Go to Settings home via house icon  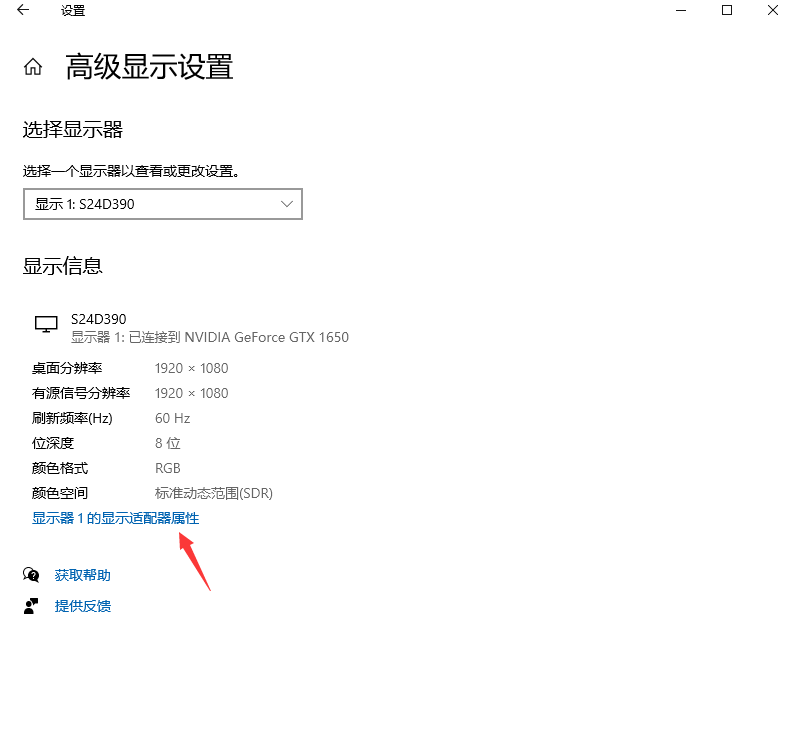pyautogui.click(x=33, y=67)
